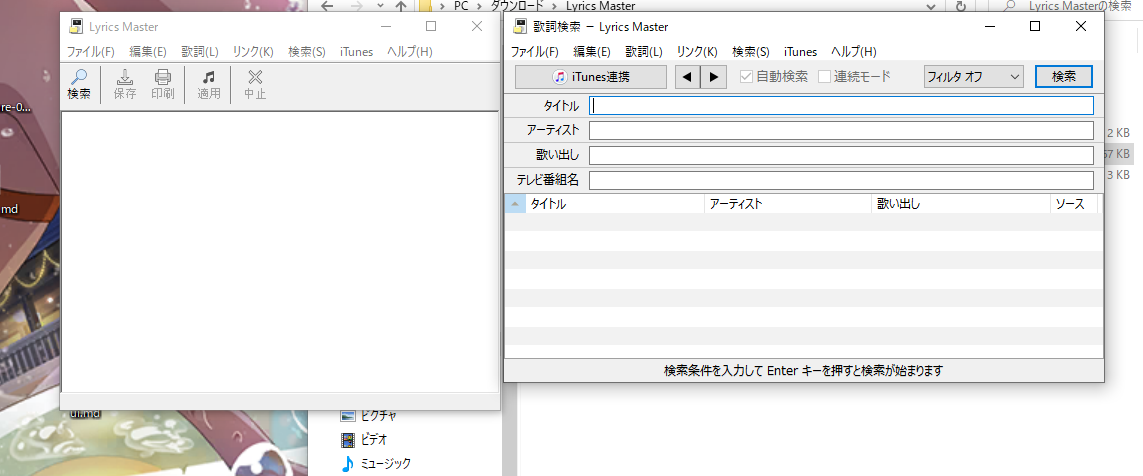Open the Pictures folder in Explorer sidebar
The height and width of the screenshot is (476, 1143).
(x=369, y=415)
